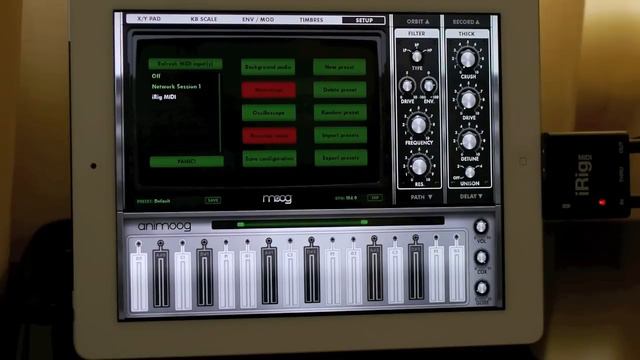Click the COR knob beside the keyboard
The image size is (640, 360).
(482, 257)
